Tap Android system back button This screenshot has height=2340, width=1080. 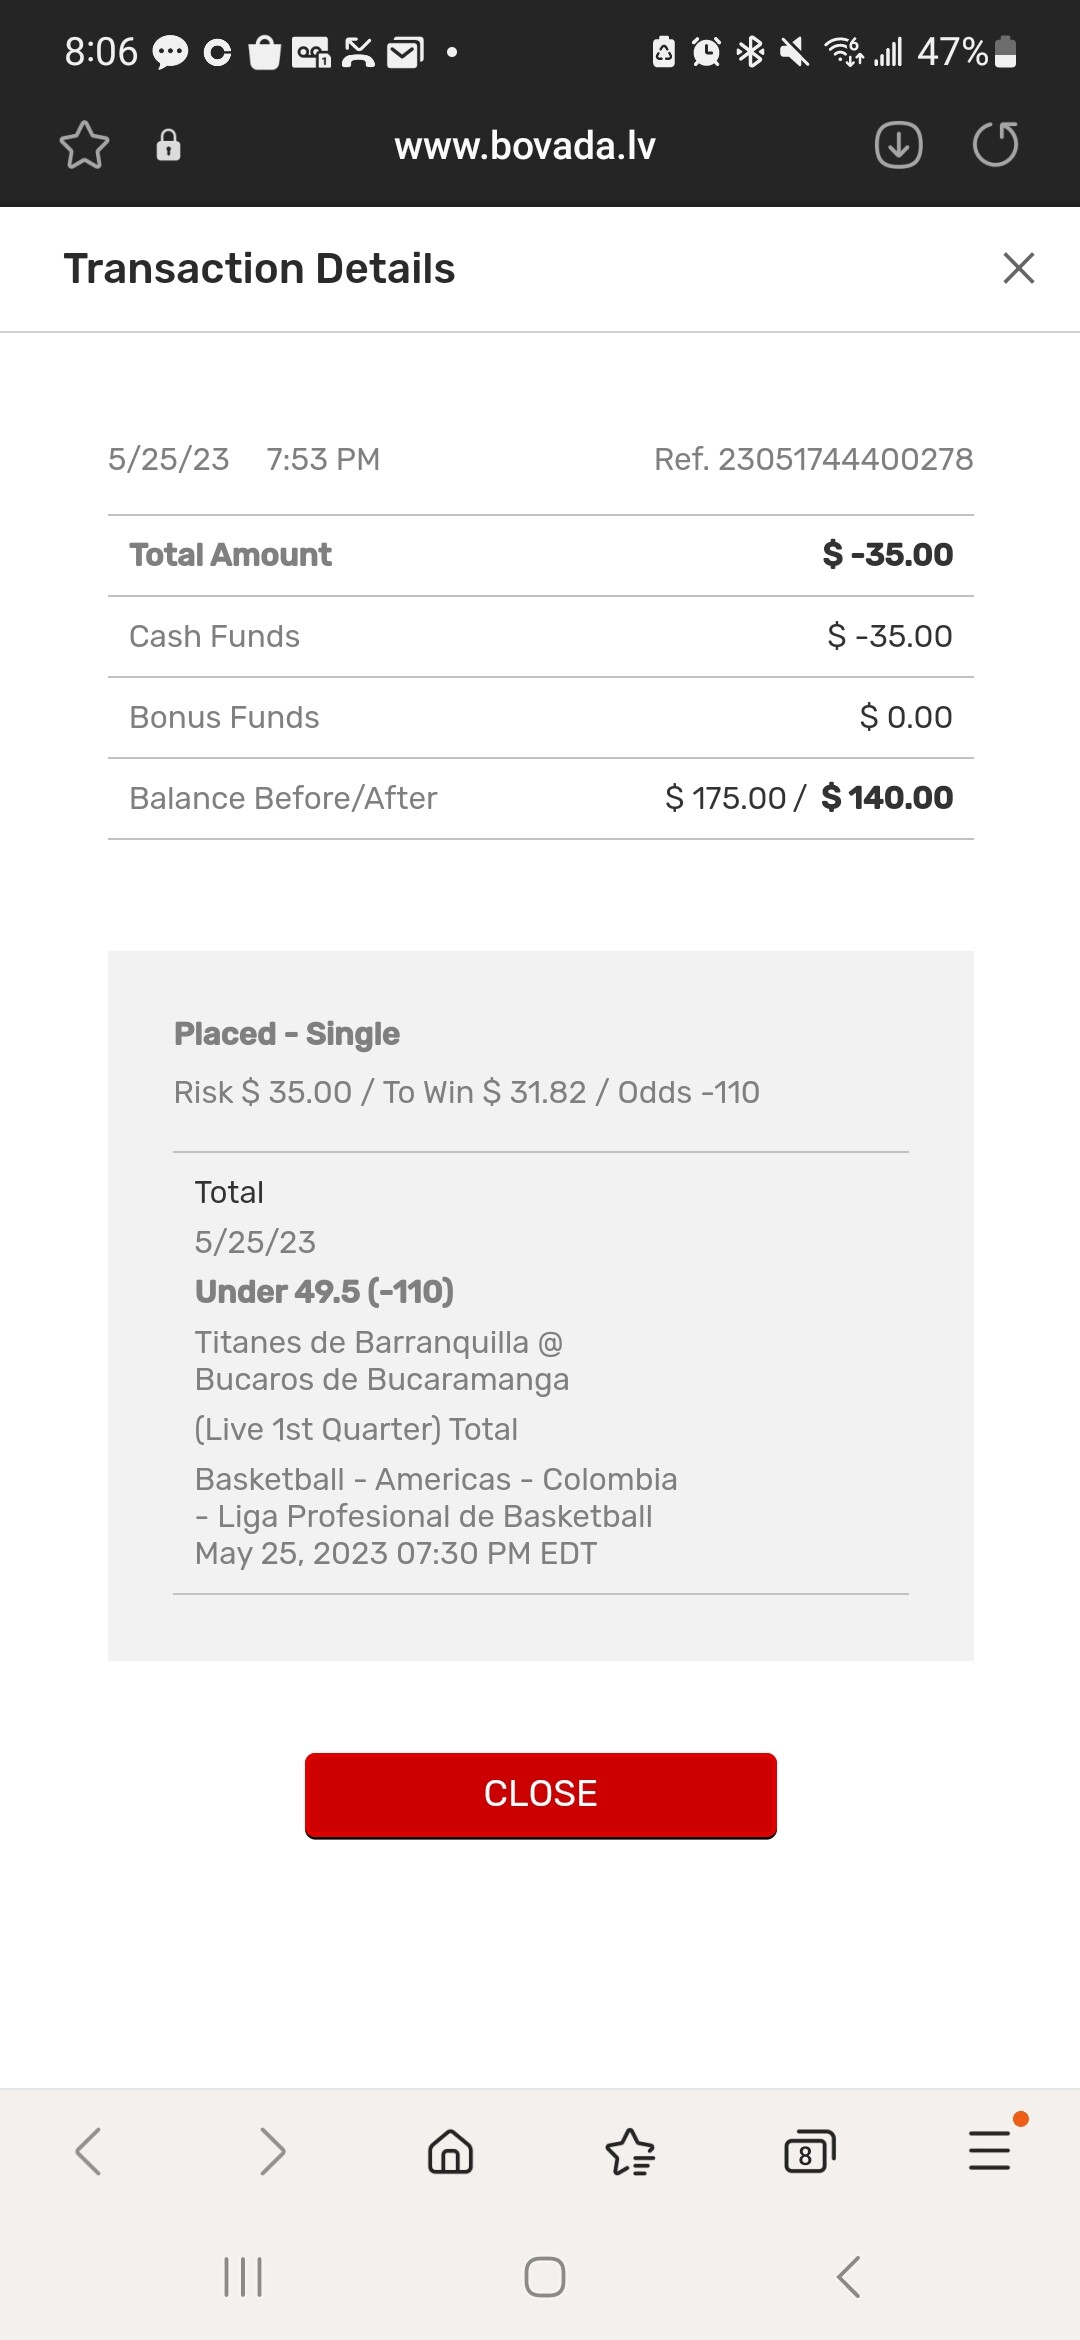tap(848, 2277)
